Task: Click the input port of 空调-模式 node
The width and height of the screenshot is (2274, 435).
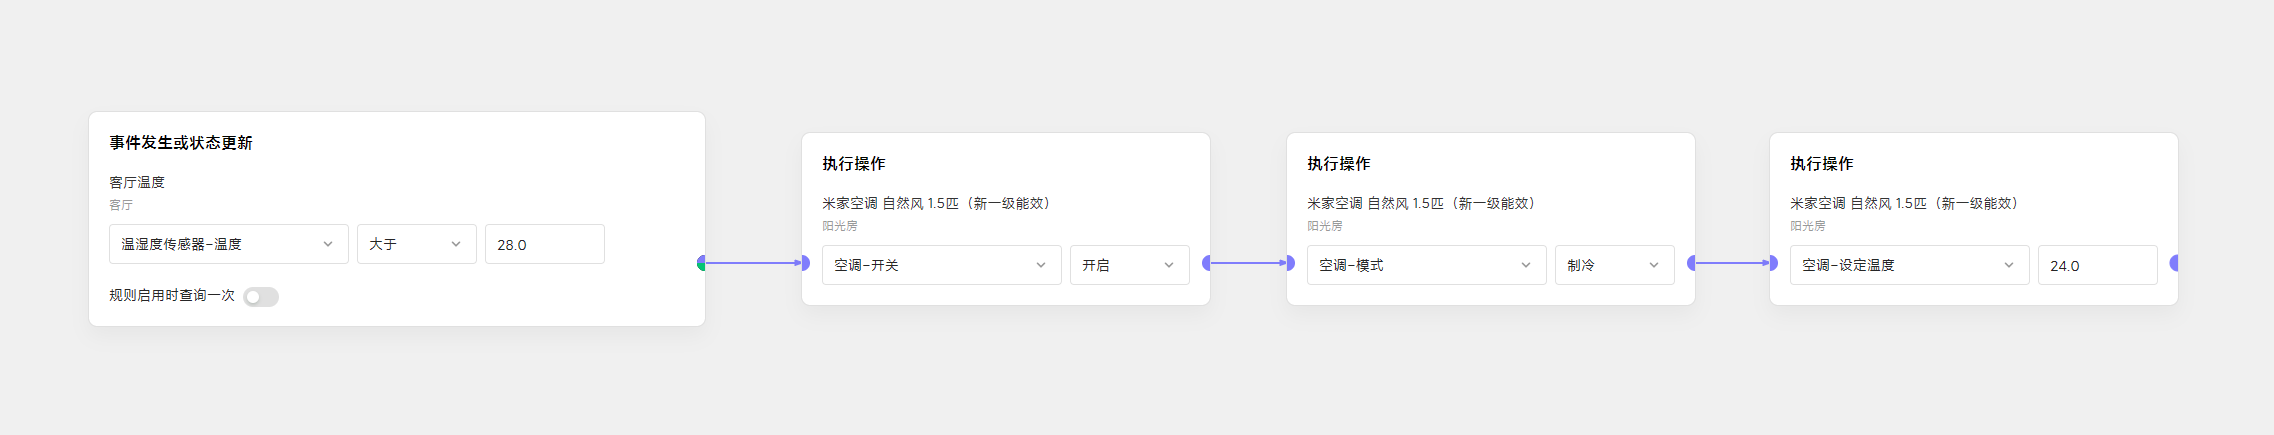Action: click(1290, 263)
